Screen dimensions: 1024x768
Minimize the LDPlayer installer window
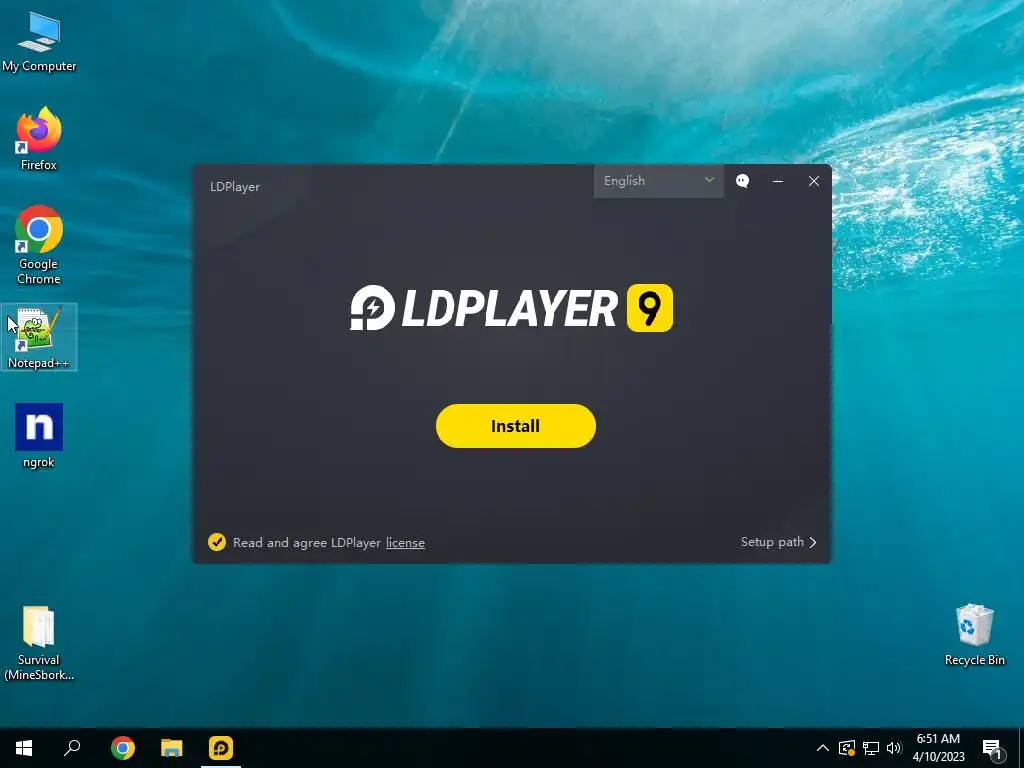coord(778,181)
